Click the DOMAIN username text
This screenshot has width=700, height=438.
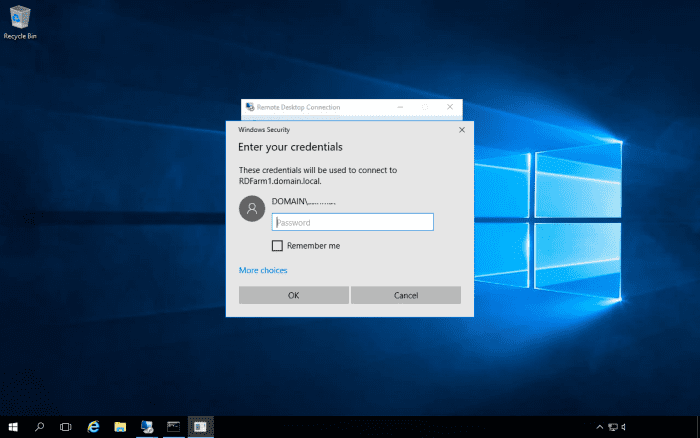304,201
